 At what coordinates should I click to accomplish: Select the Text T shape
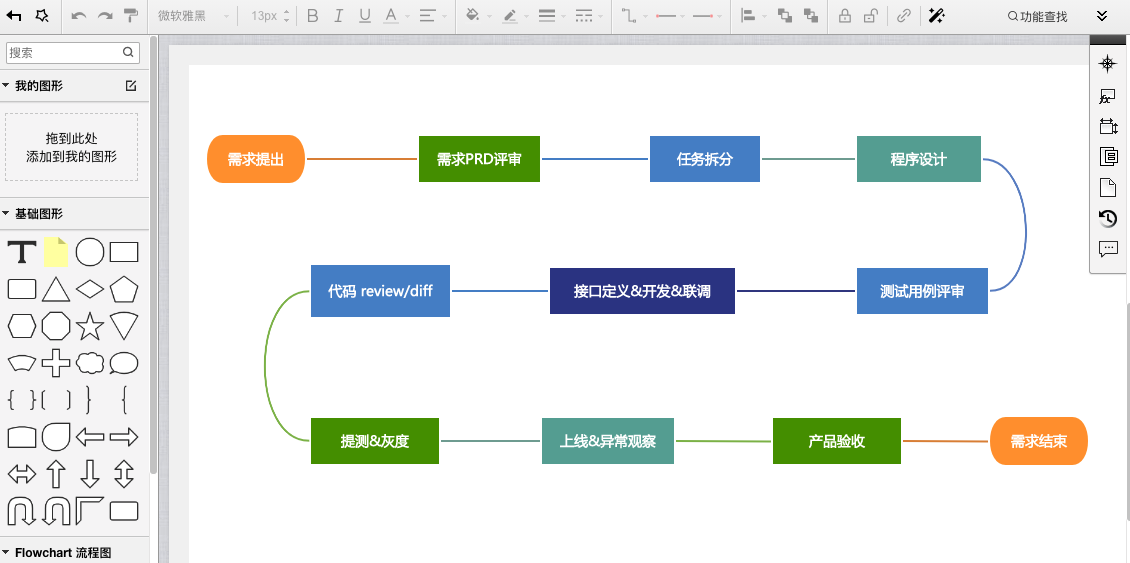pos(22,252)
